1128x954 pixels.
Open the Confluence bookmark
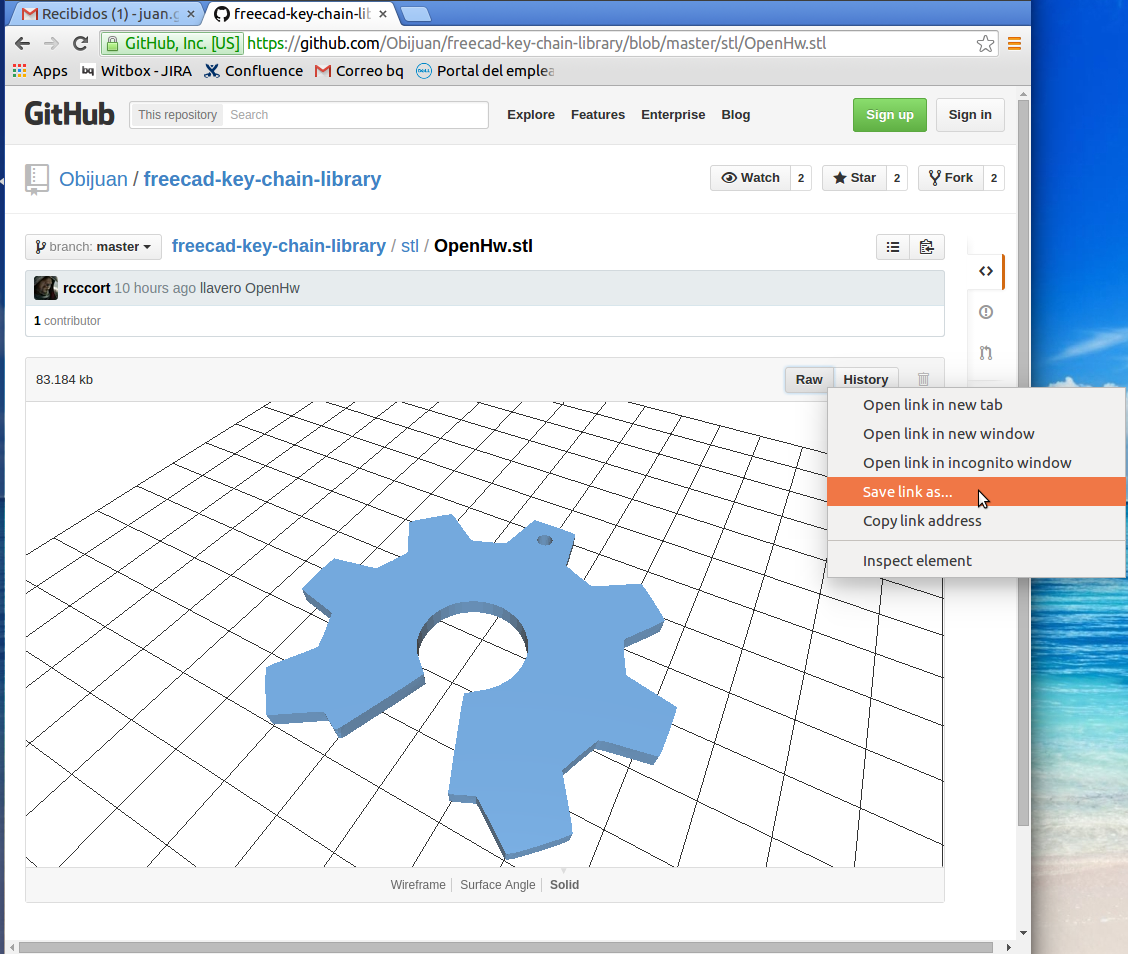tap(254, 71)
